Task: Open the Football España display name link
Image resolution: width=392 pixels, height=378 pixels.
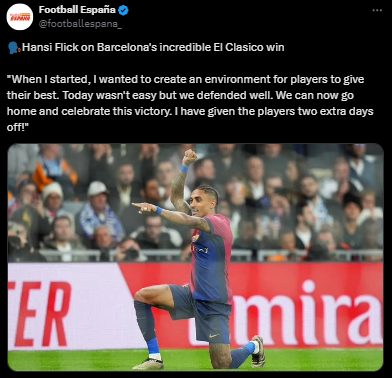Action: [x=77, y=10]
